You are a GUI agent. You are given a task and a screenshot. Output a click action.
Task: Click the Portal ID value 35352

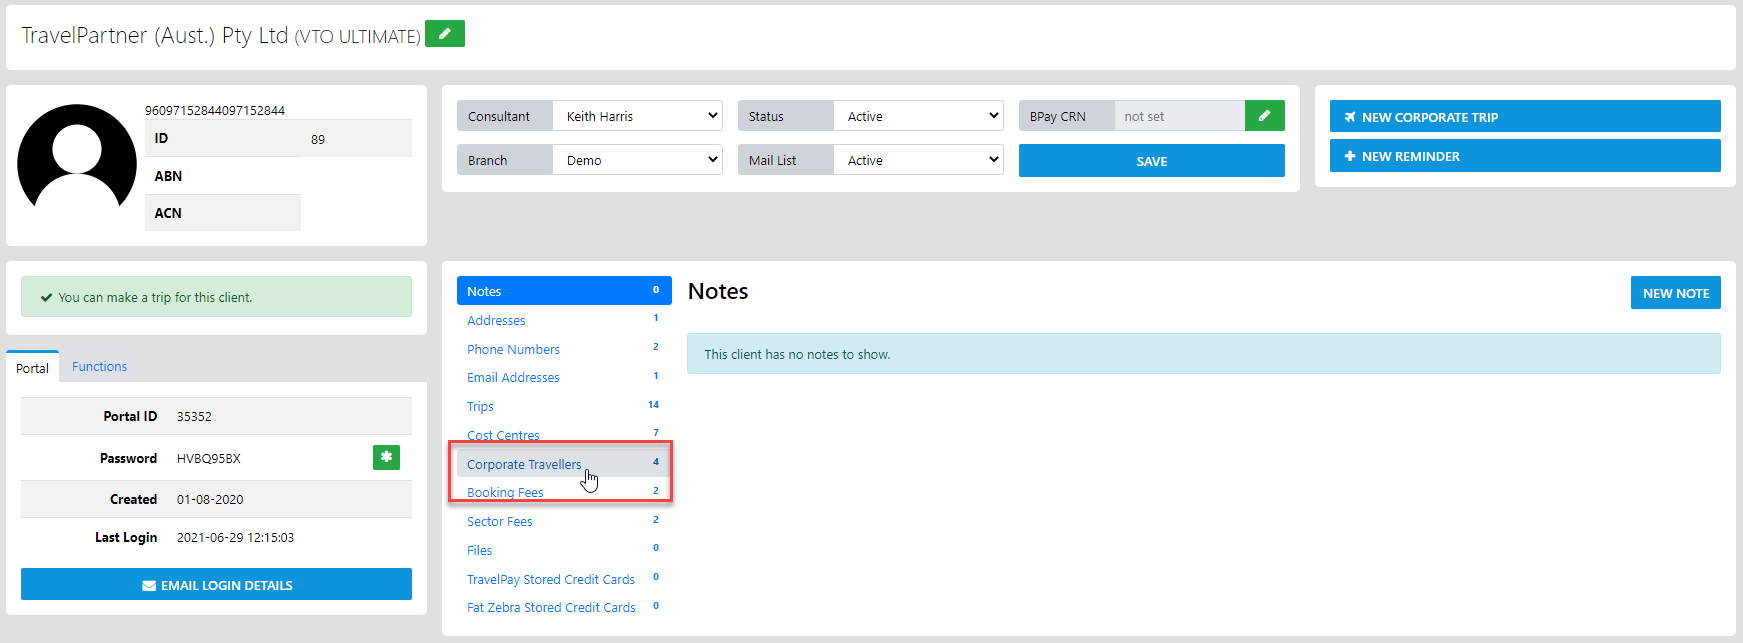[x=194, y=416]
